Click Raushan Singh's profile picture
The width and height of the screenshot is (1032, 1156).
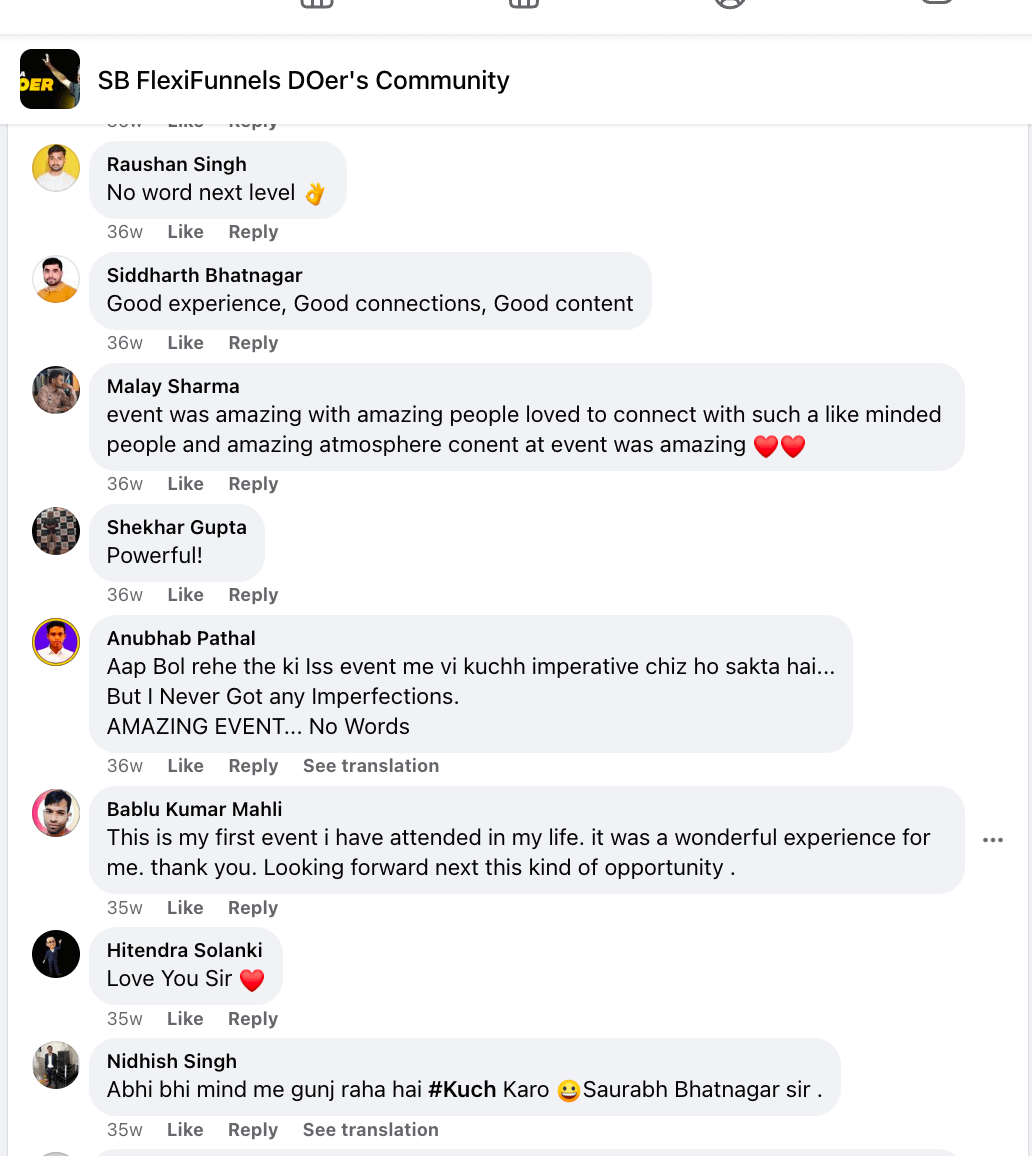tap(56, 168)
